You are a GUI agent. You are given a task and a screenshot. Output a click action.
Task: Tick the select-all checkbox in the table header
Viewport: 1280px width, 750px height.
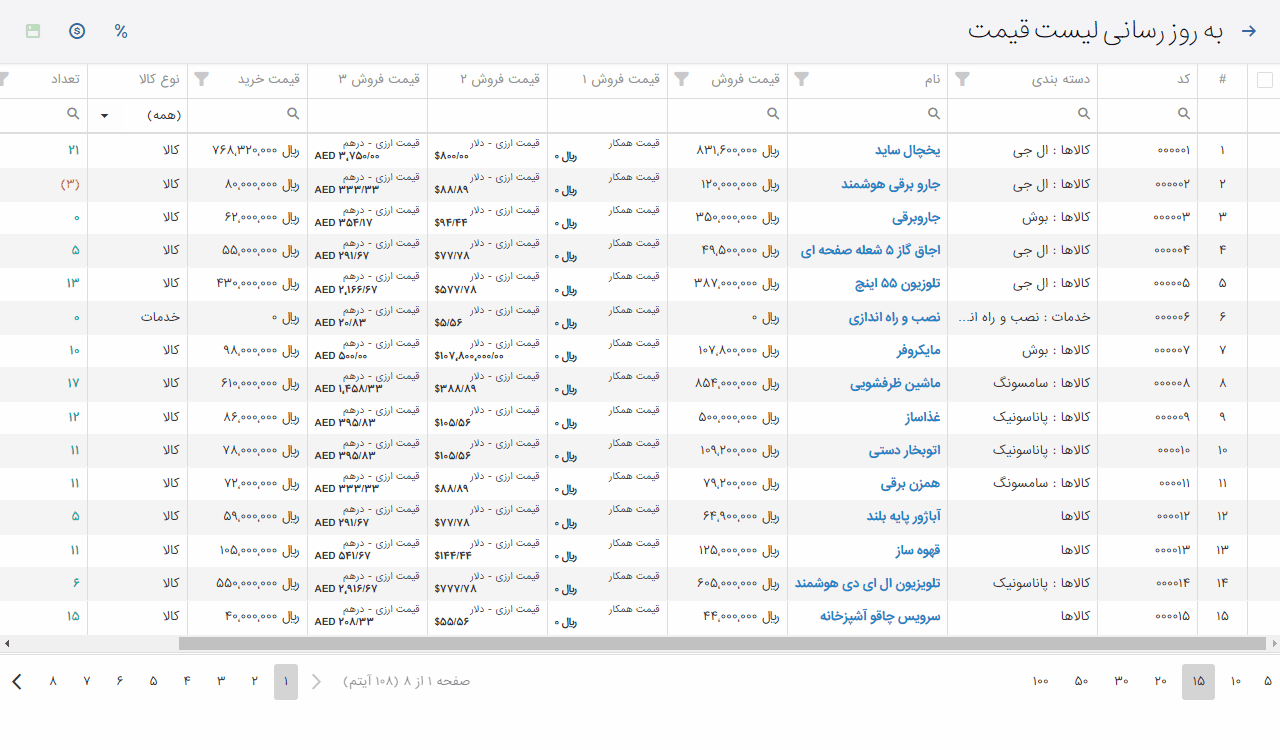tap(1264, 80)
